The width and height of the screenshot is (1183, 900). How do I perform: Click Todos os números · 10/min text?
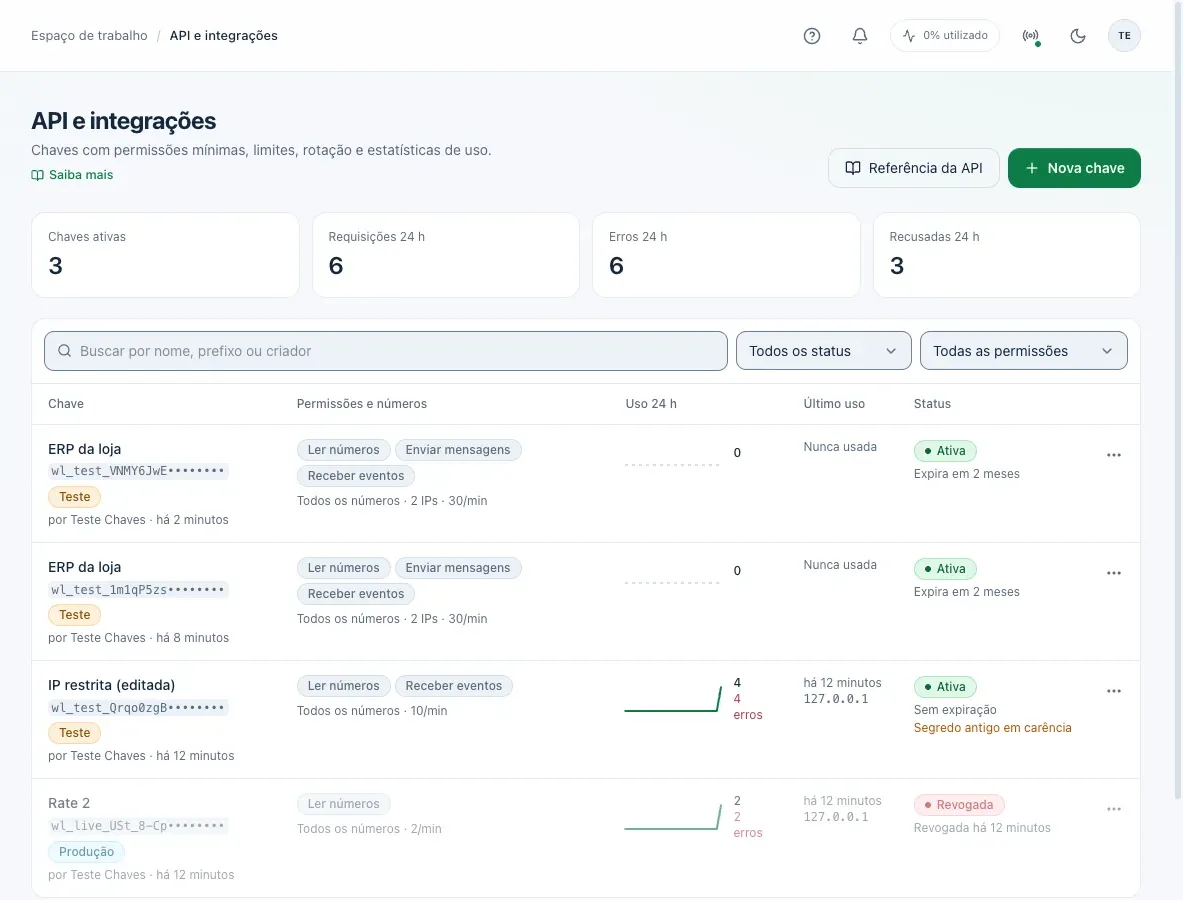(372, 711)
